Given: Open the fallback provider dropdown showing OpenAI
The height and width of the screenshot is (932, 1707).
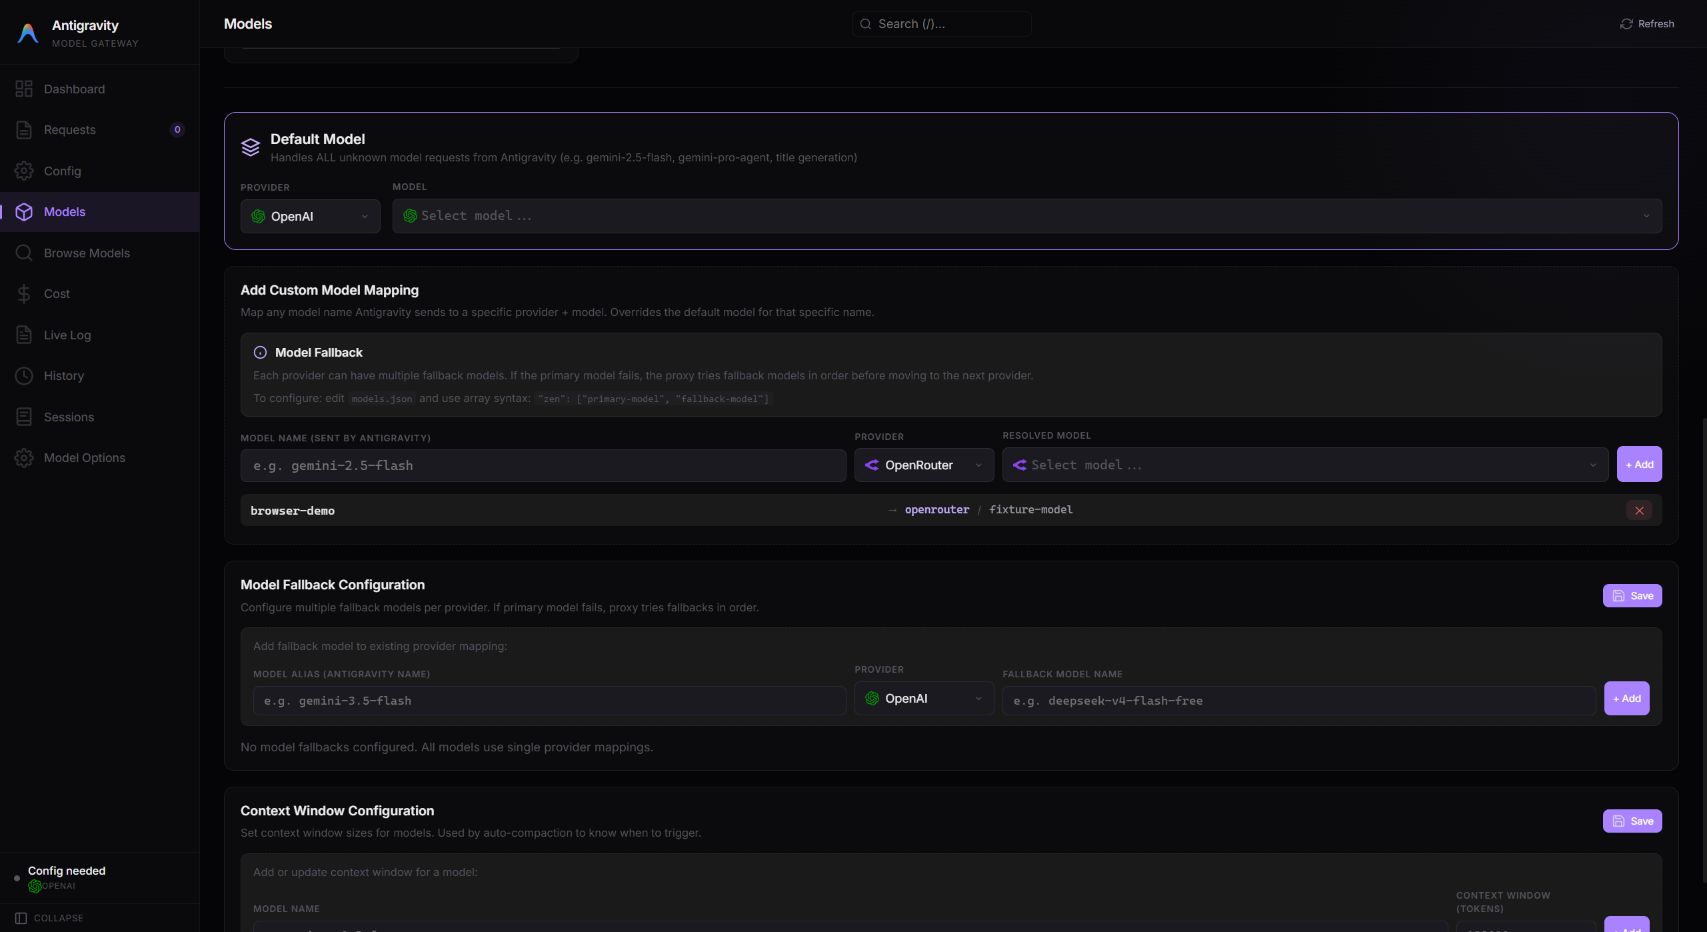Looking at the screenshot, I should (x=924, y=699).
